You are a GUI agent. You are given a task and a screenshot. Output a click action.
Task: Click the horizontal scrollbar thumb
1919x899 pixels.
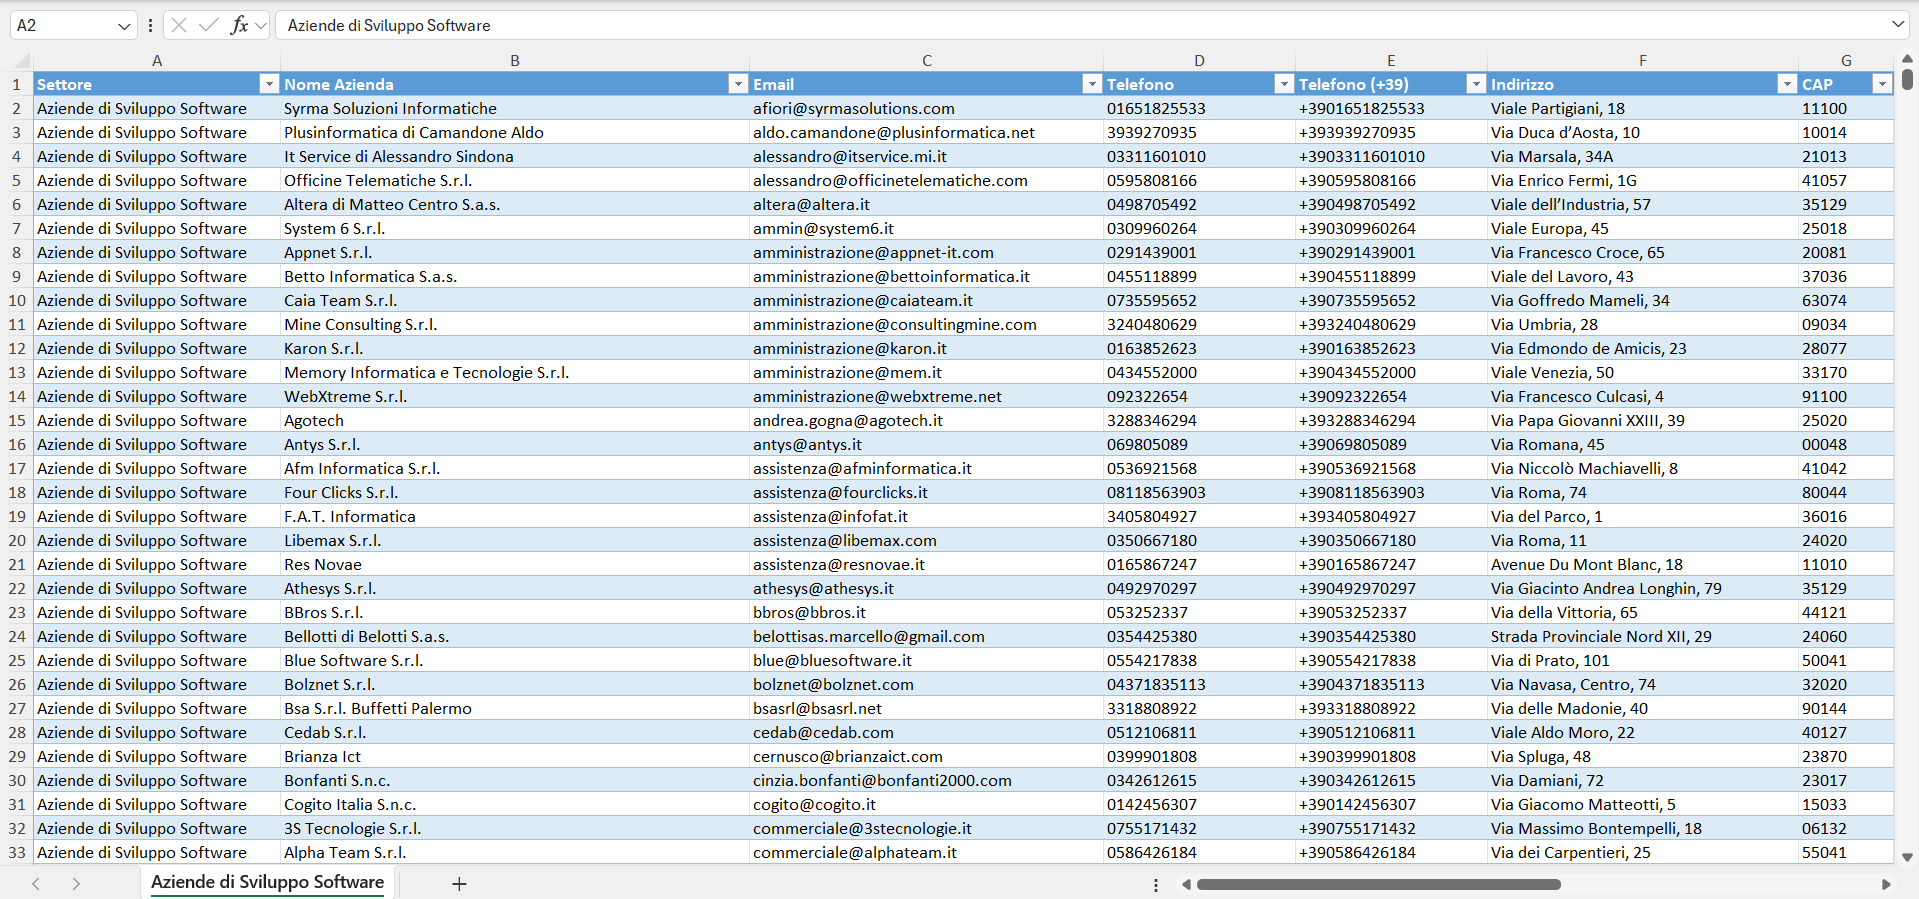[x=1378, y=884]
